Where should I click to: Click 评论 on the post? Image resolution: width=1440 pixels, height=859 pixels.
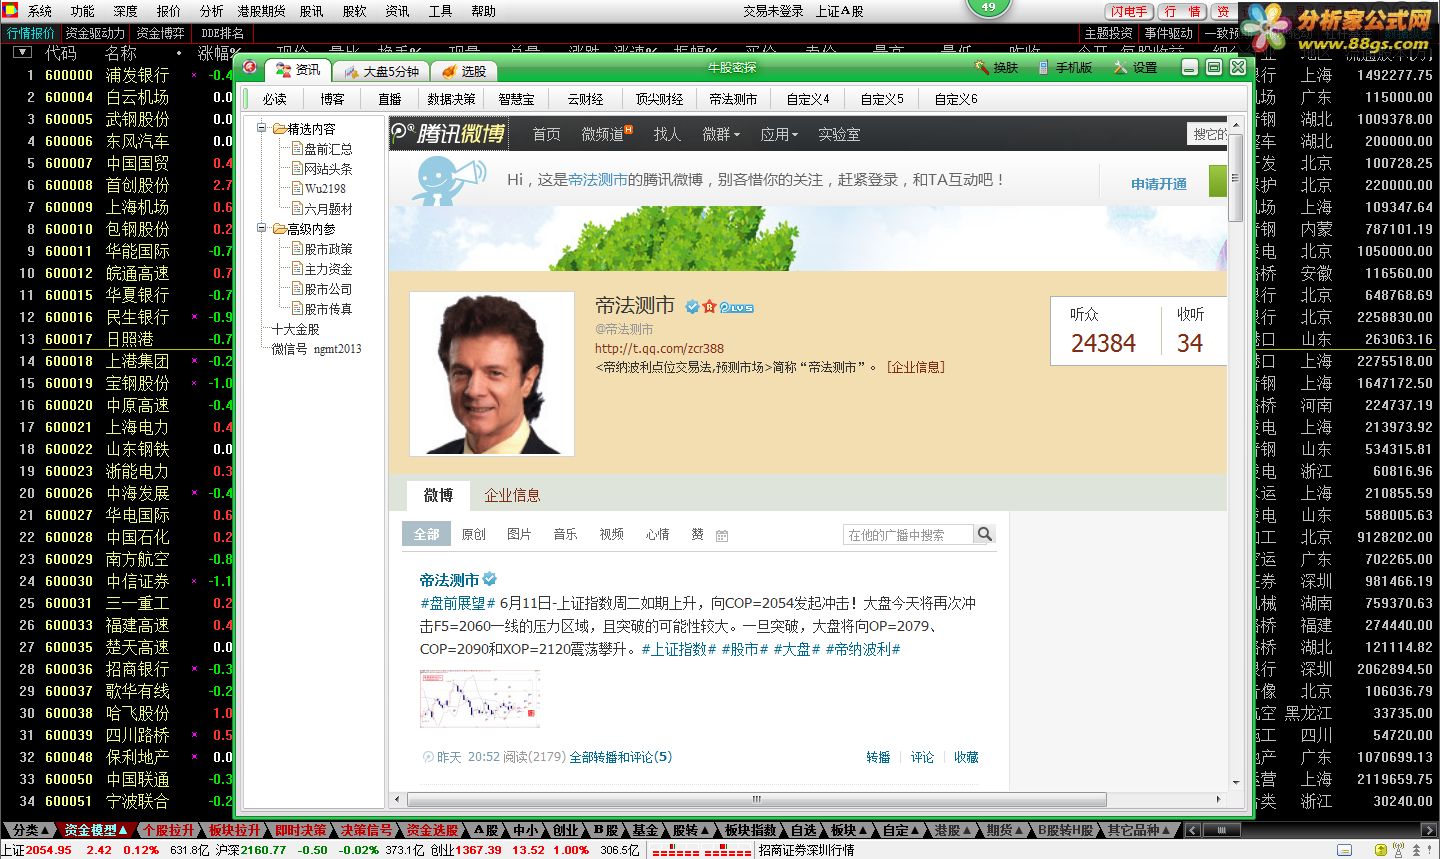(922, 757)
